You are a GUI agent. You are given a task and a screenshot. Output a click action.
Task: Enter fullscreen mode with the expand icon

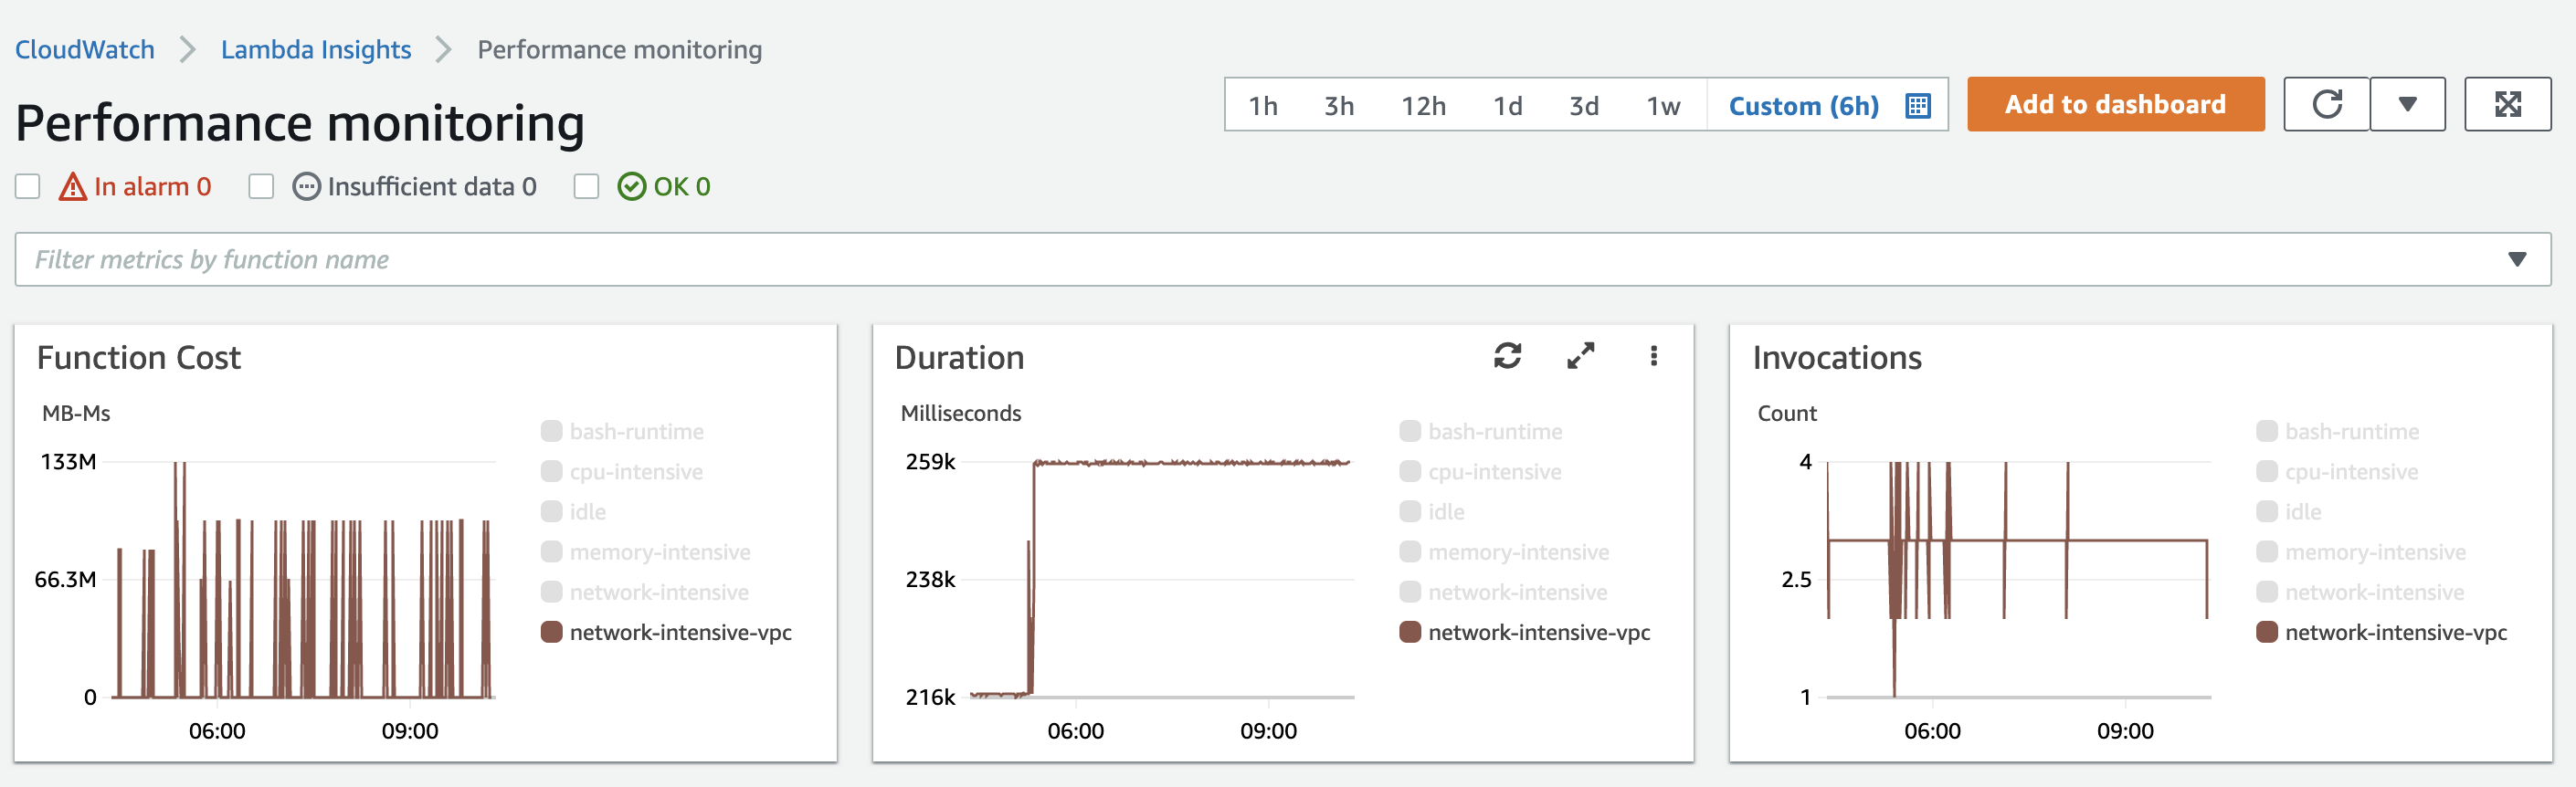pos(2507,104)
